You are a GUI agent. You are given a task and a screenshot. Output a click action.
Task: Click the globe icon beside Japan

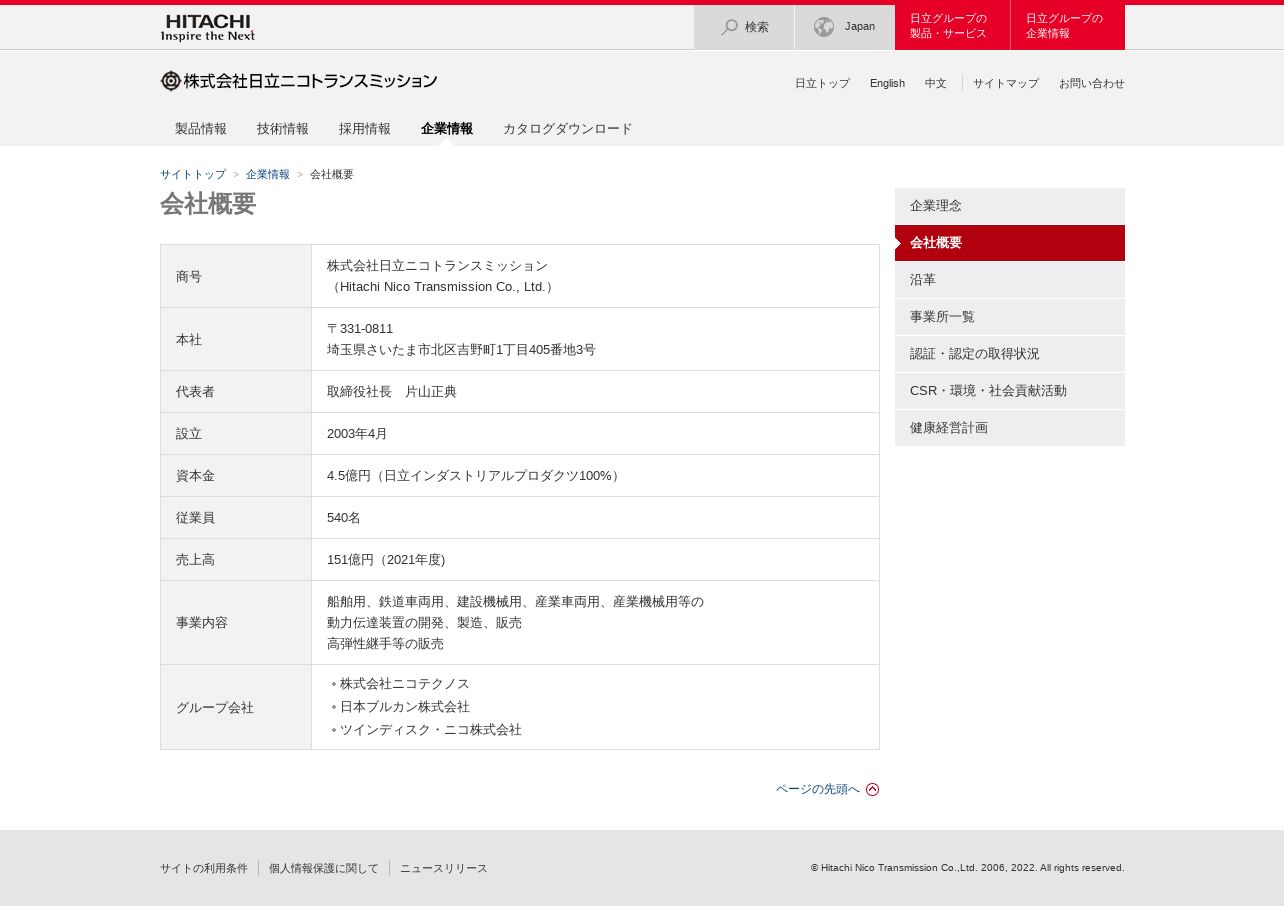[x=824, y=27]
